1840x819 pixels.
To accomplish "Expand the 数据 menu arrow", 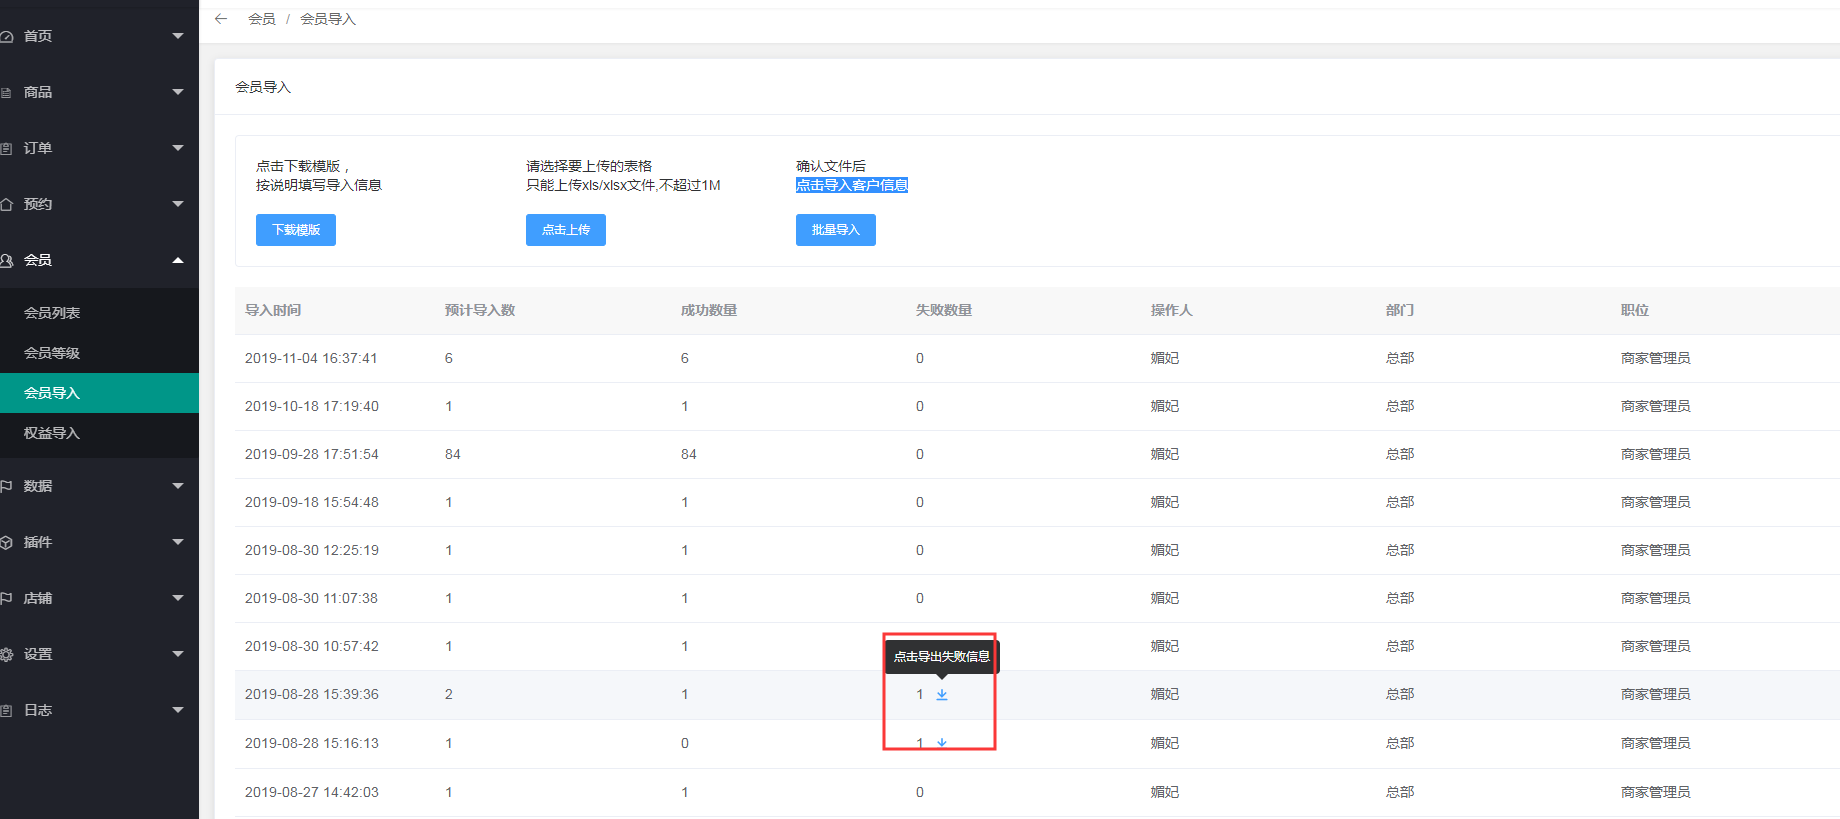I will [x=178, y=486].
